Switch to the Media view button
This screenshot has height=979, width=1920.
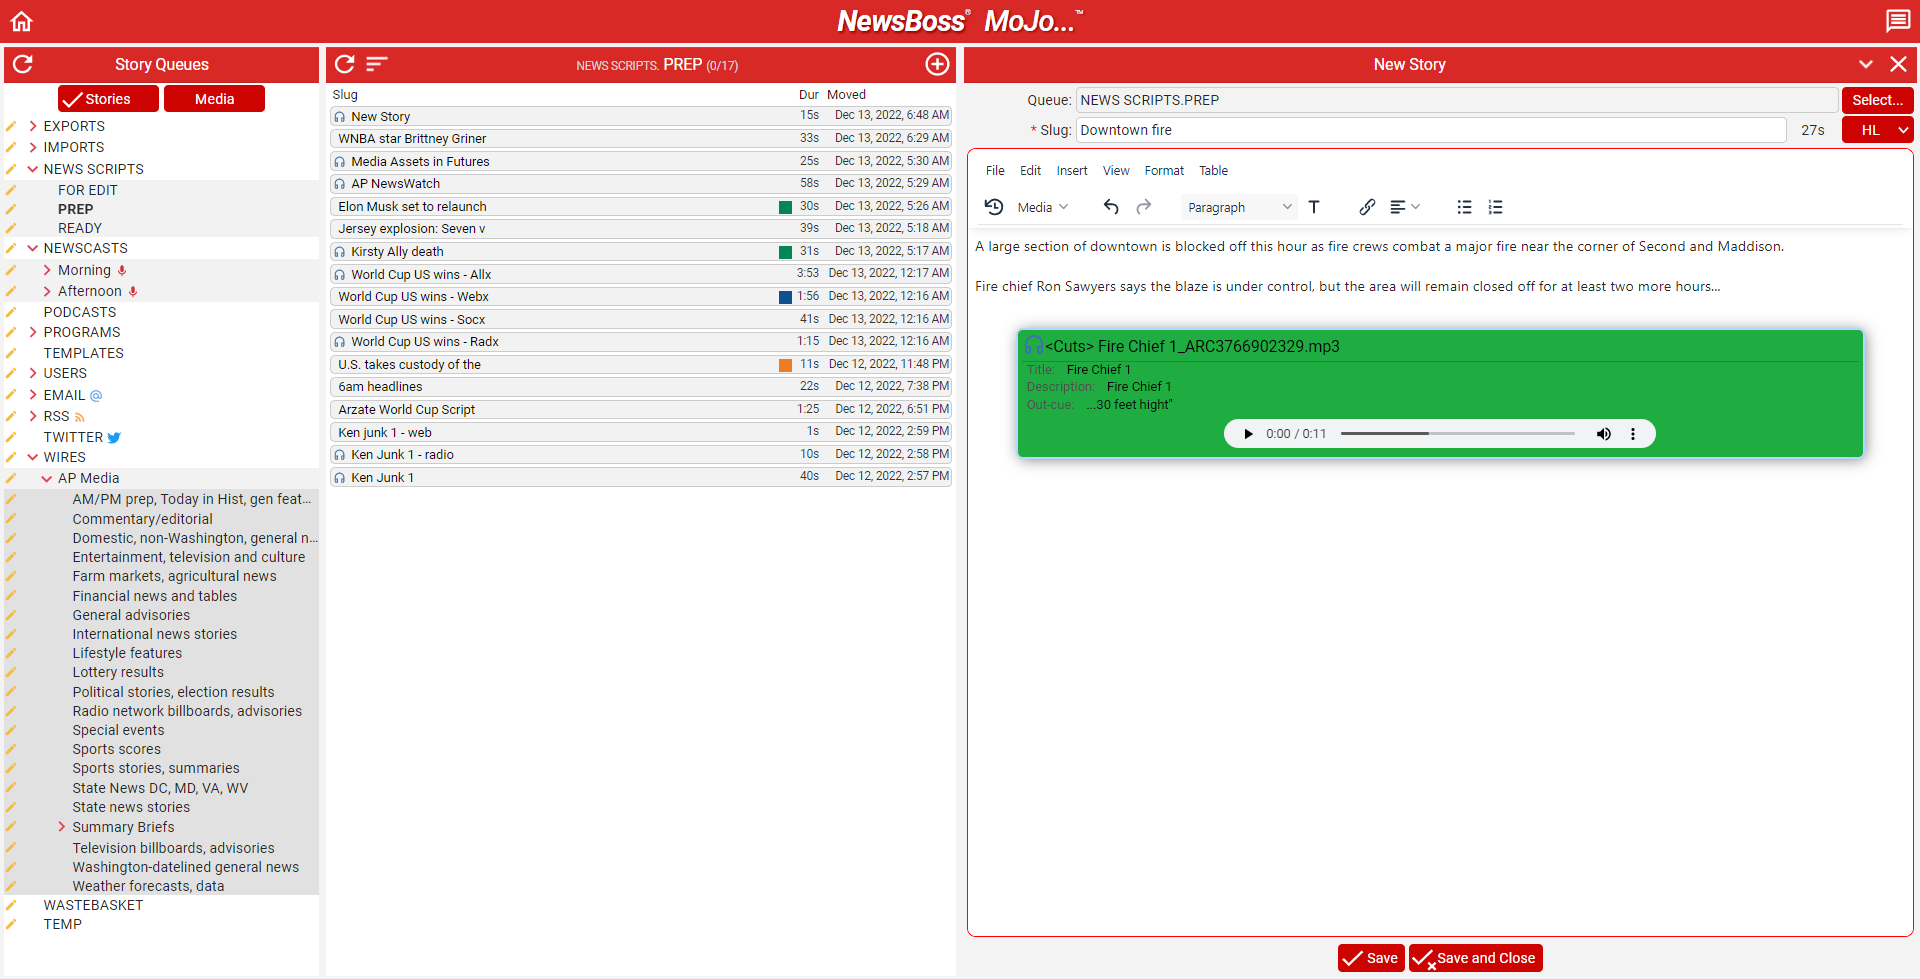click(214, 99)
